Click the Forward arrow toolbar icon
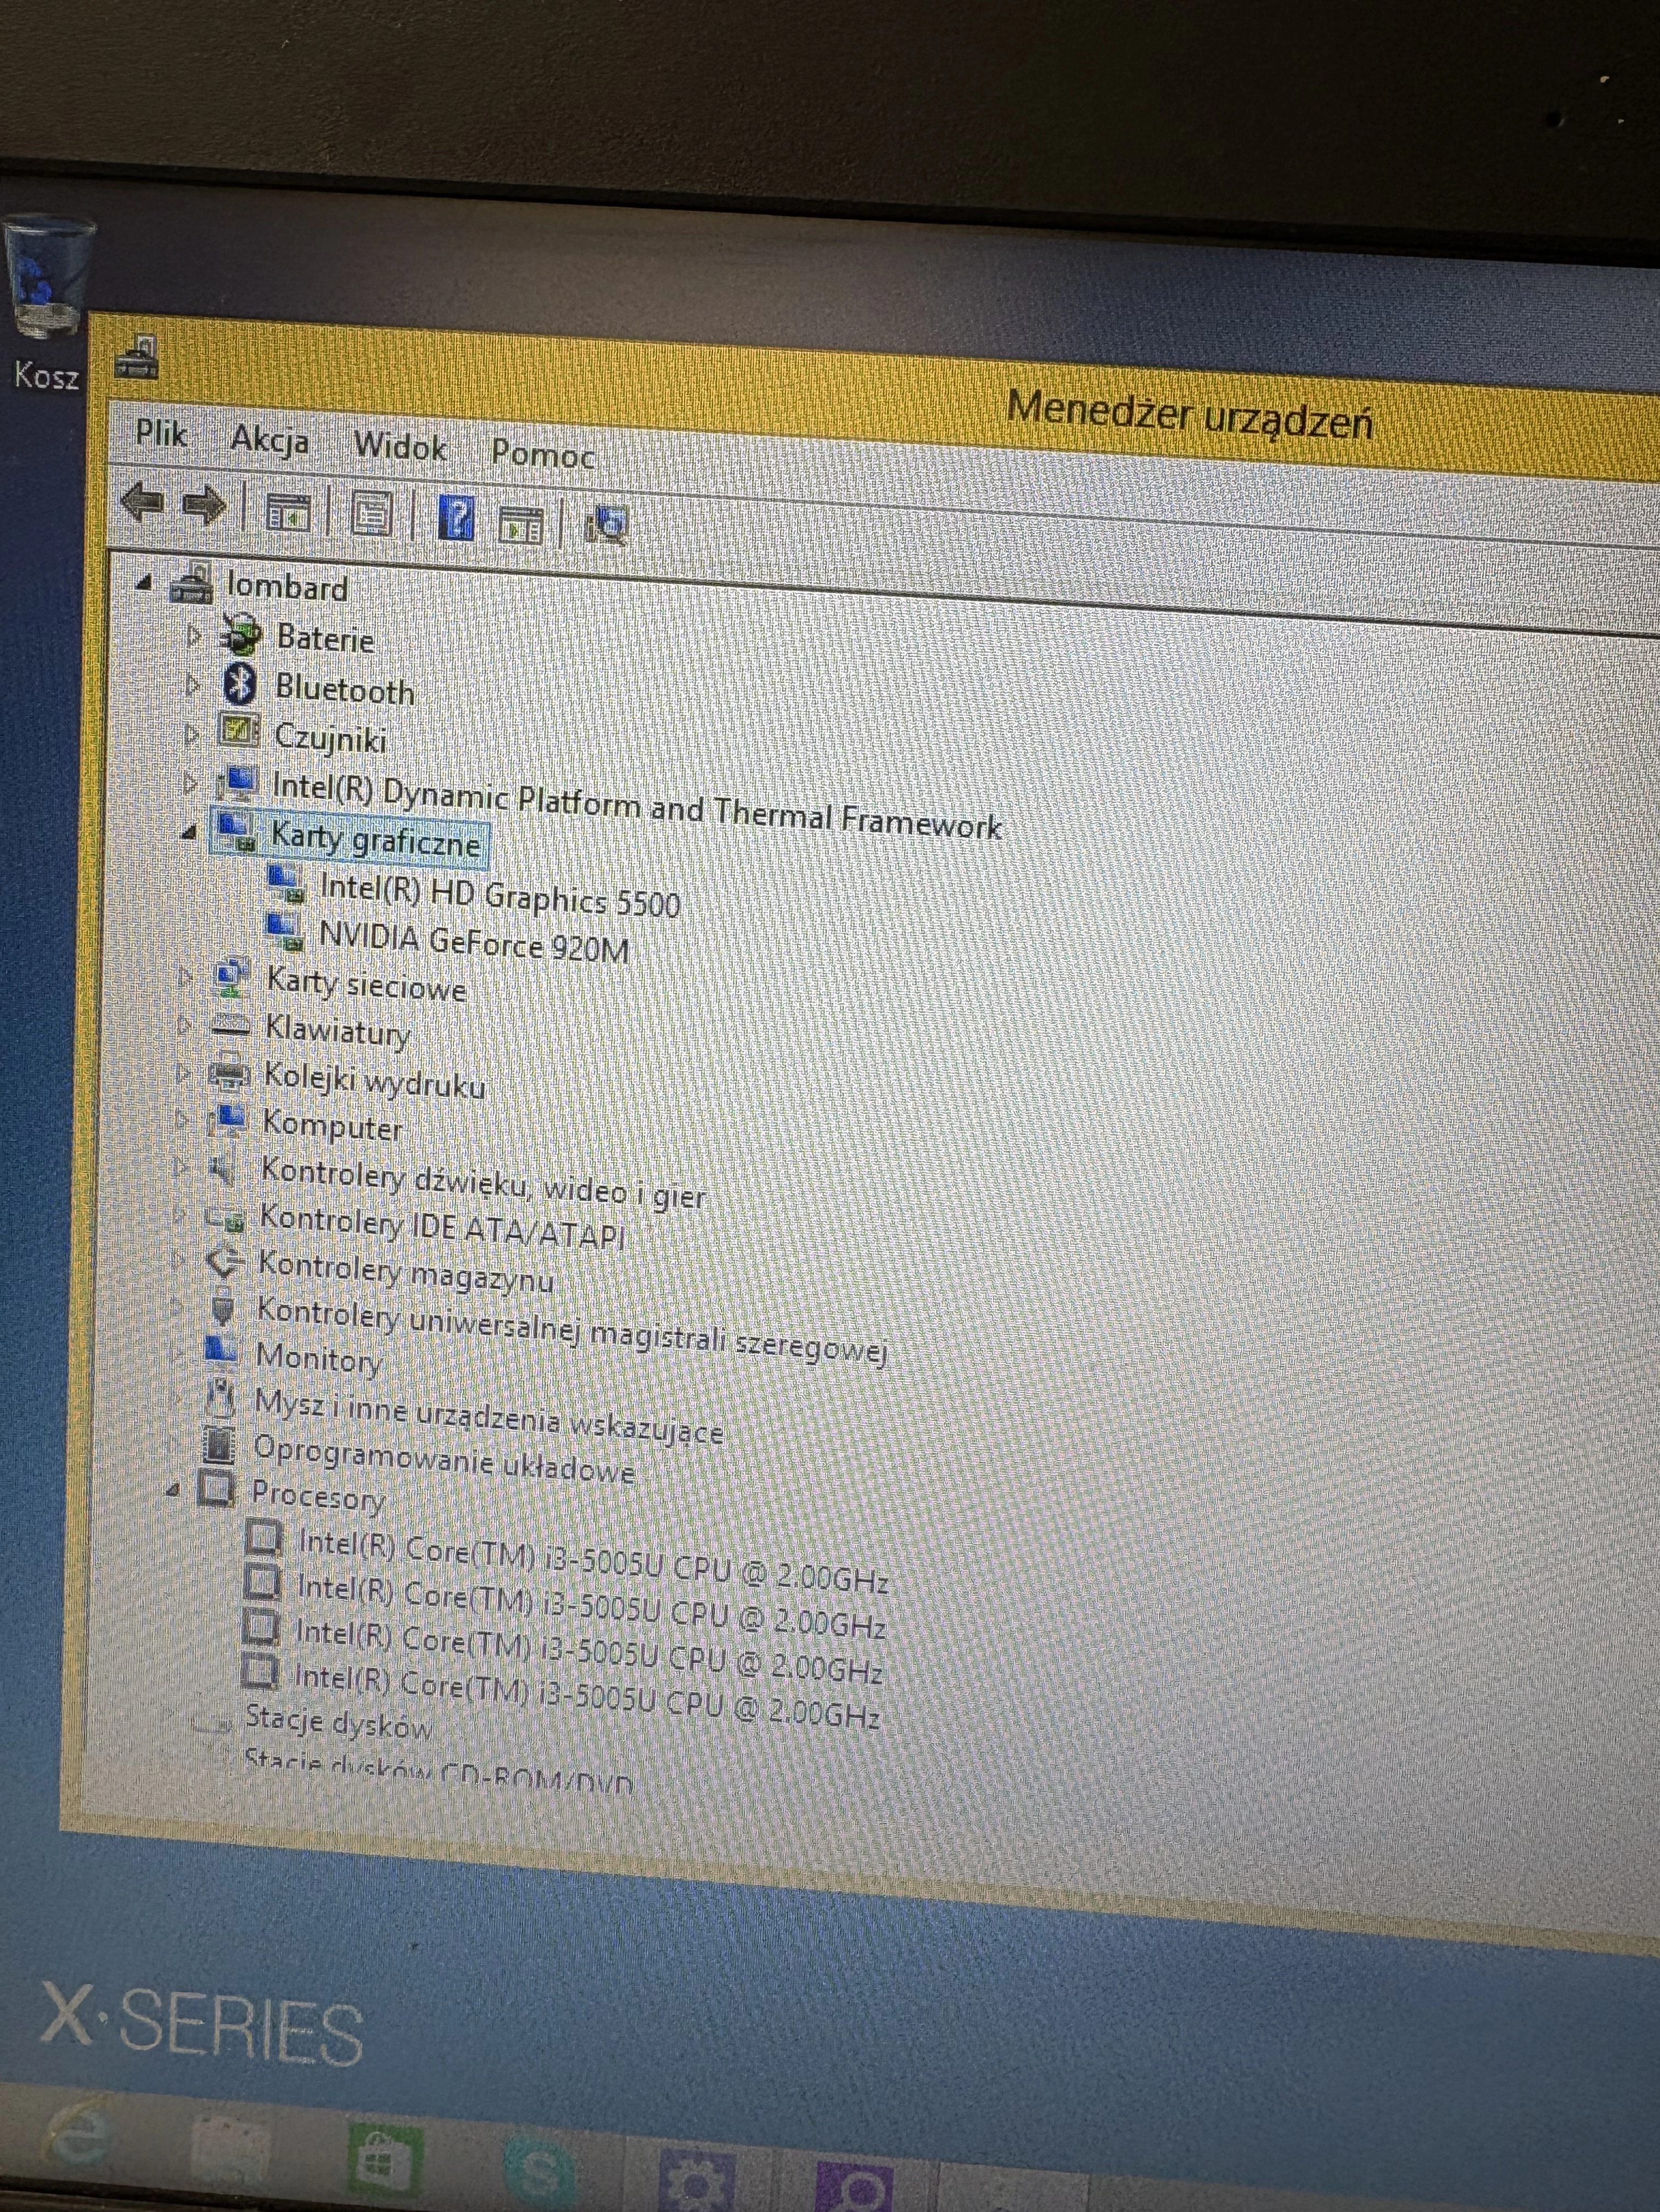 click(204, 505)
